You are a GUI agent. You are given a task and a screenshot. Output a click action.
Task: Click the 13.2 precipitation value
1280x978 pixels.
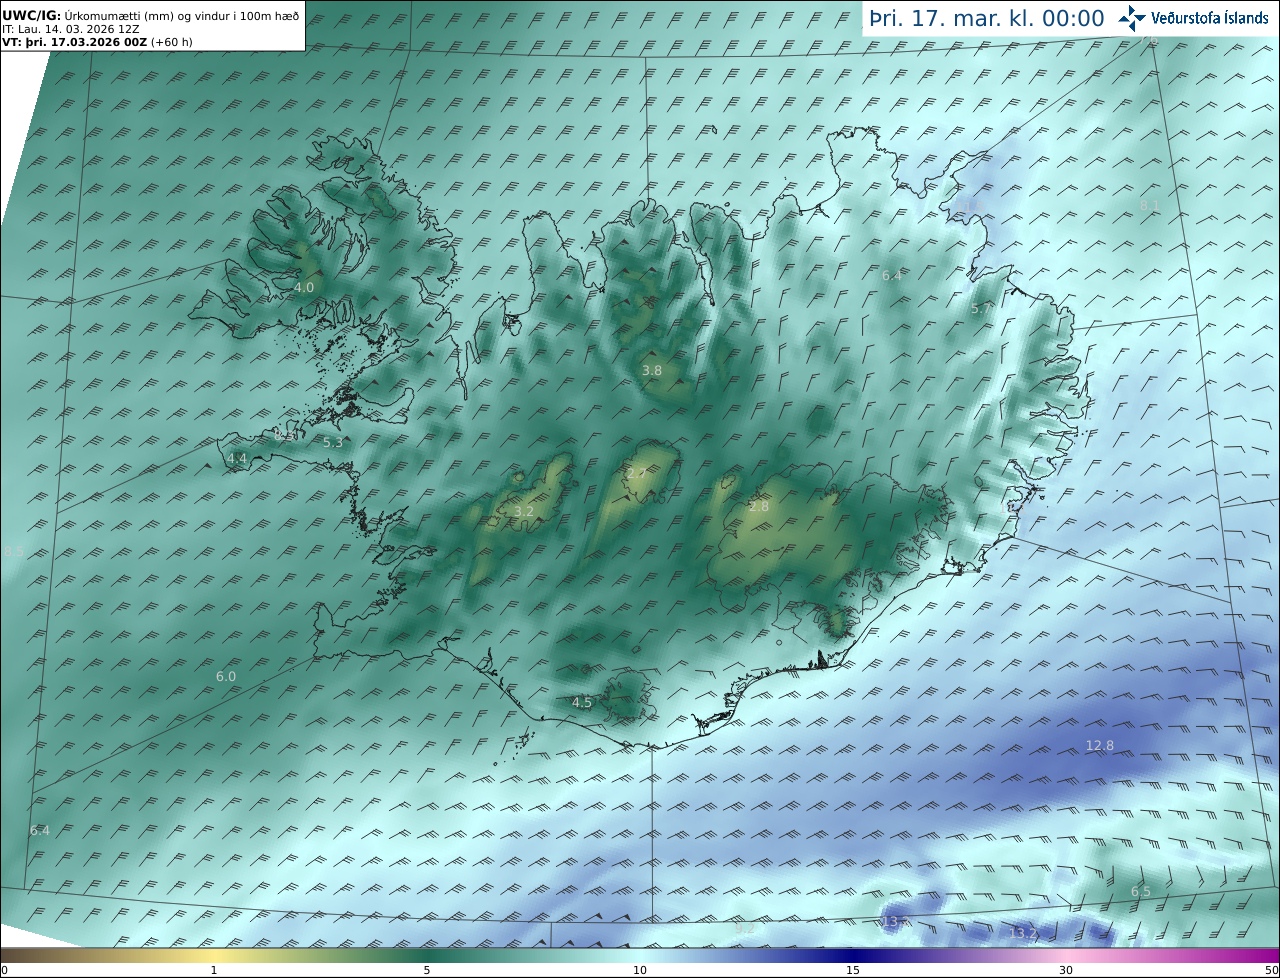1023,933
